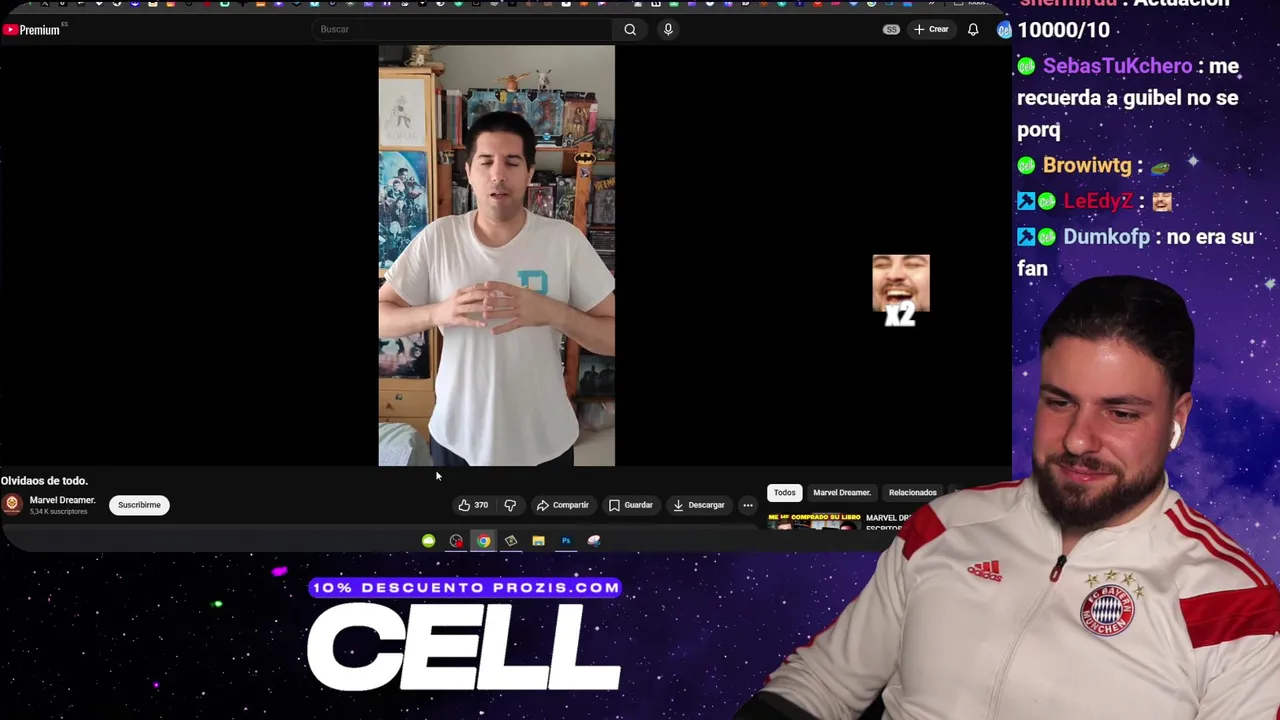This screenshot has width=1280, height=720.
Task: Open YouTube notifications bell
Action: coord(973,29)
